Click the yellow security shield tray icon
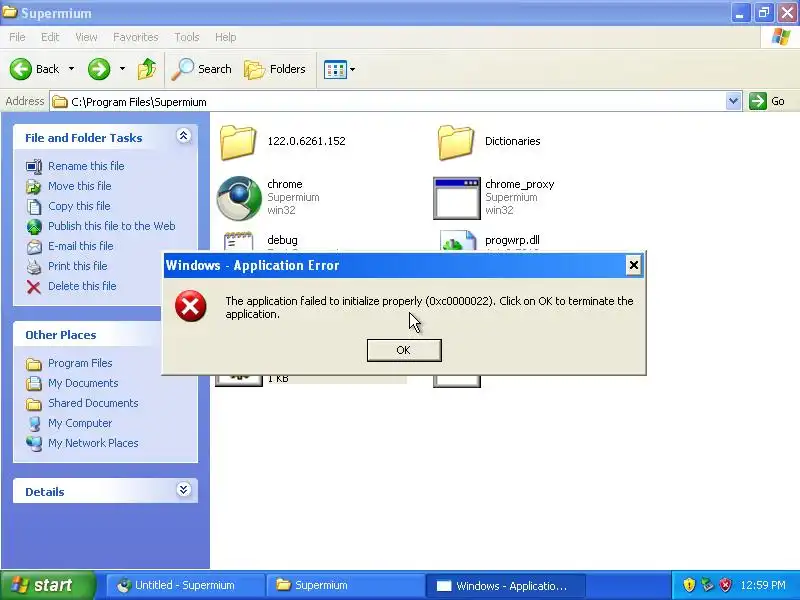The height and width of the screenshot is (600, 800). (x=689, y=585)
